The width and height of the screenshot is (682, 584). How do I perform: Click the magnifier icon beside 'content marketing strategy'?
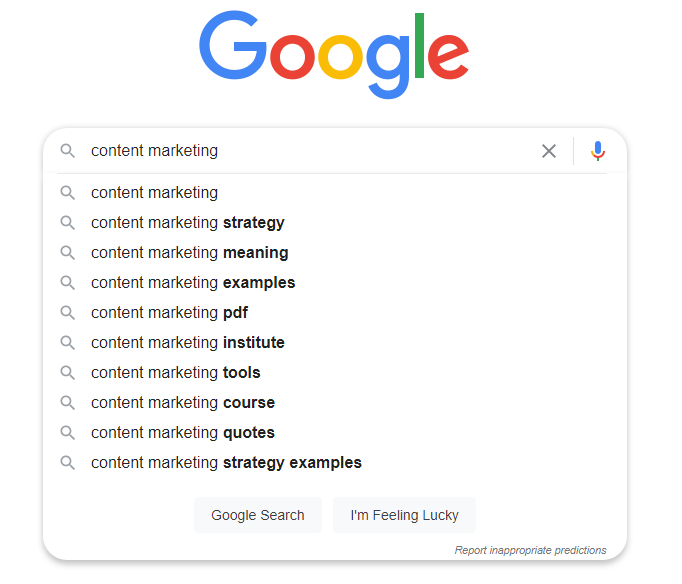(x=67, y=223)
